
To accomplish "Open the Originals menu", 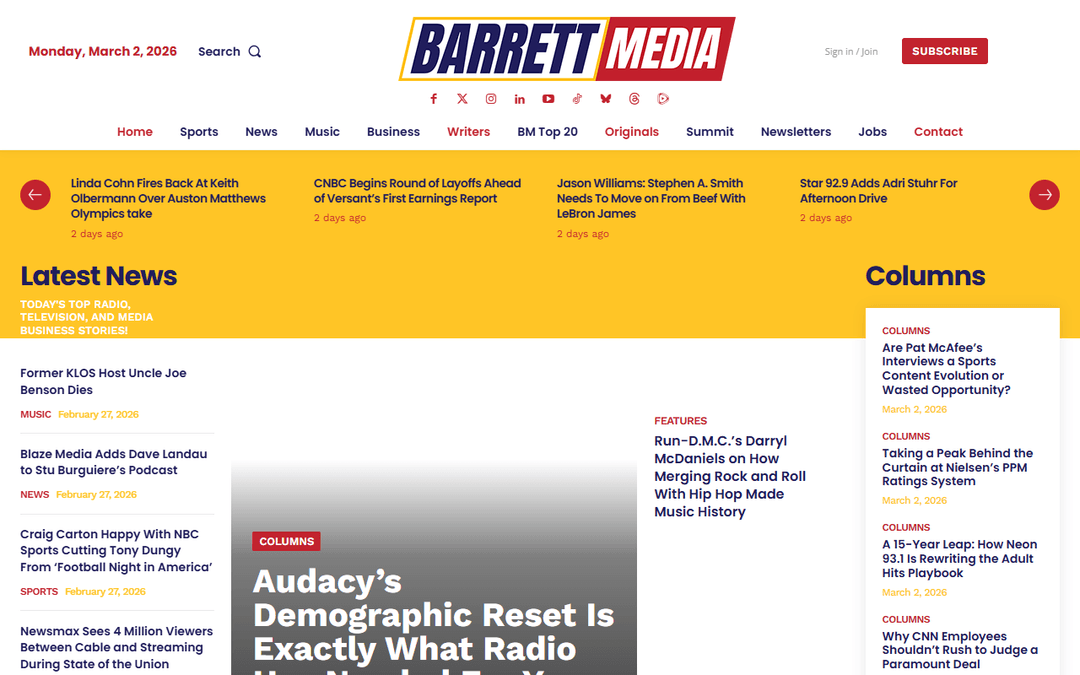I will (632, 132).
